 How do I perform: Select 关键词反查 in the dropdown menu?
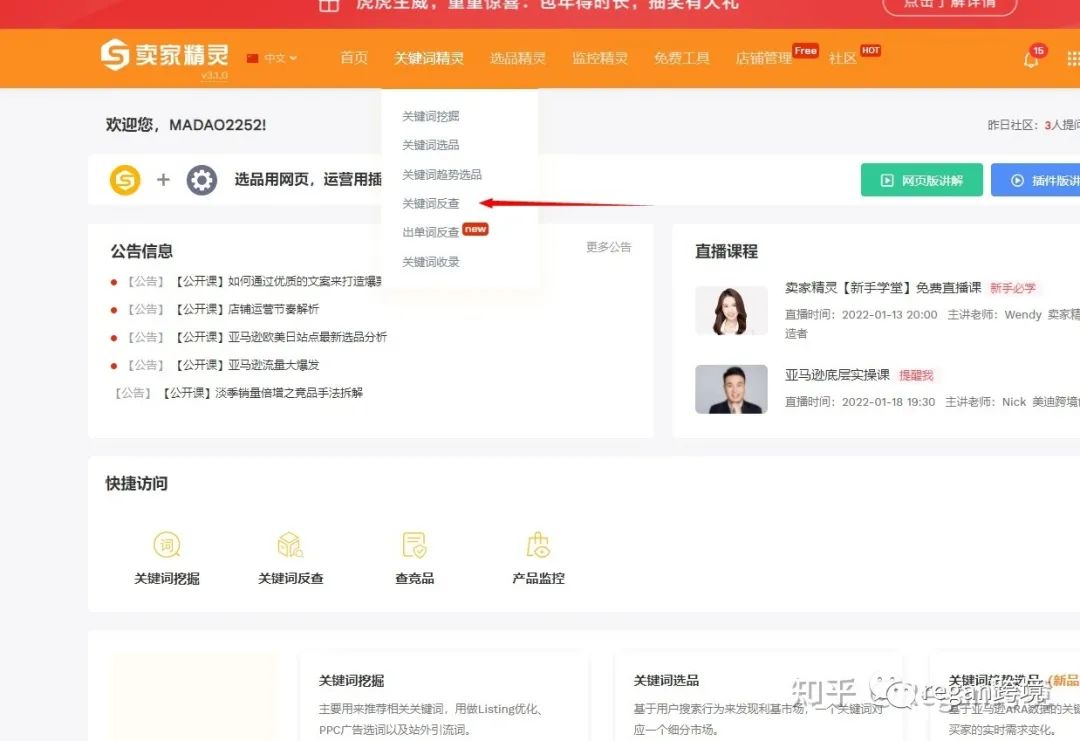[x=430, y=204]
